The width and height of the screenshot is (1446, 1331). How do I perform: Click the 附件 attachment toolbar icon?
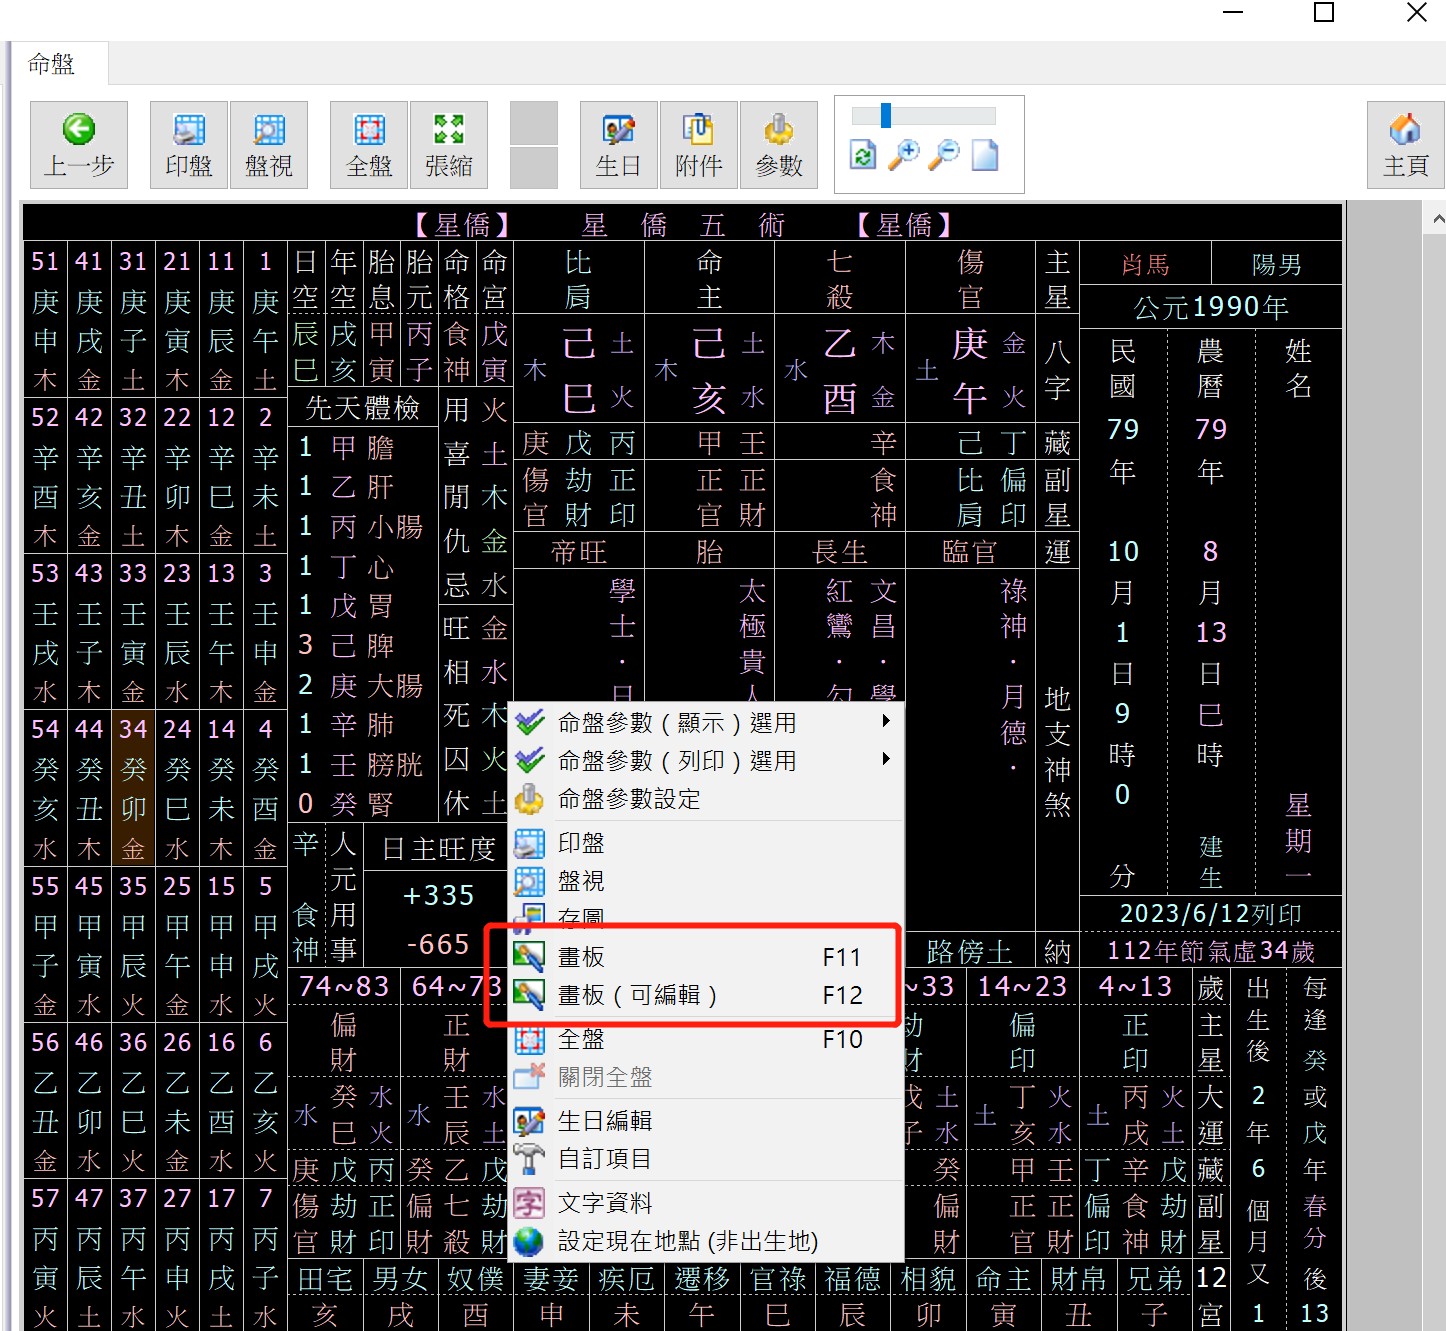click(x=698, y=145)
